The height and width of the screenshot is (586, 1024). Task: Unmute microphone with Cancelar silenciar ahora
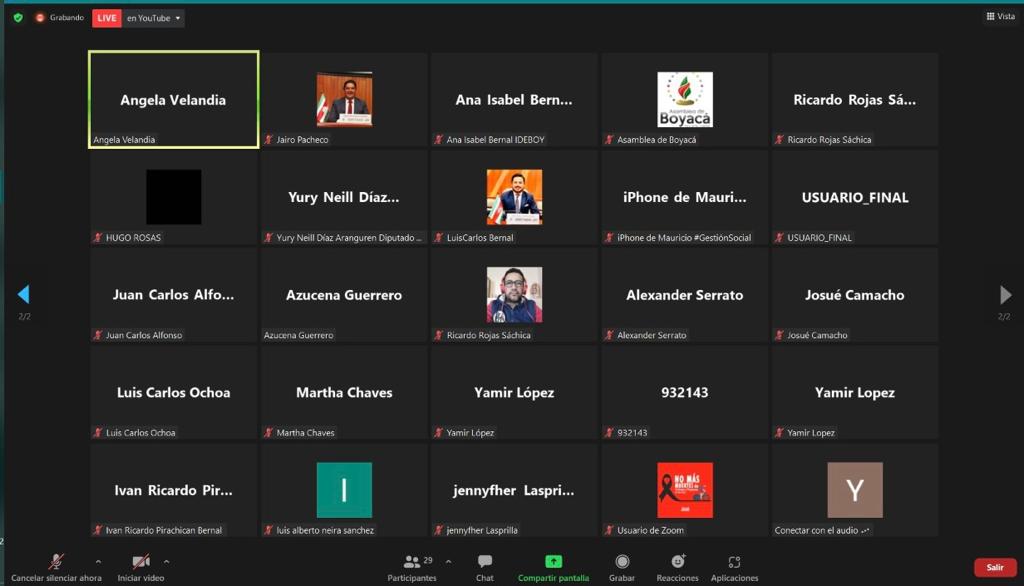[x=57, y=562]
